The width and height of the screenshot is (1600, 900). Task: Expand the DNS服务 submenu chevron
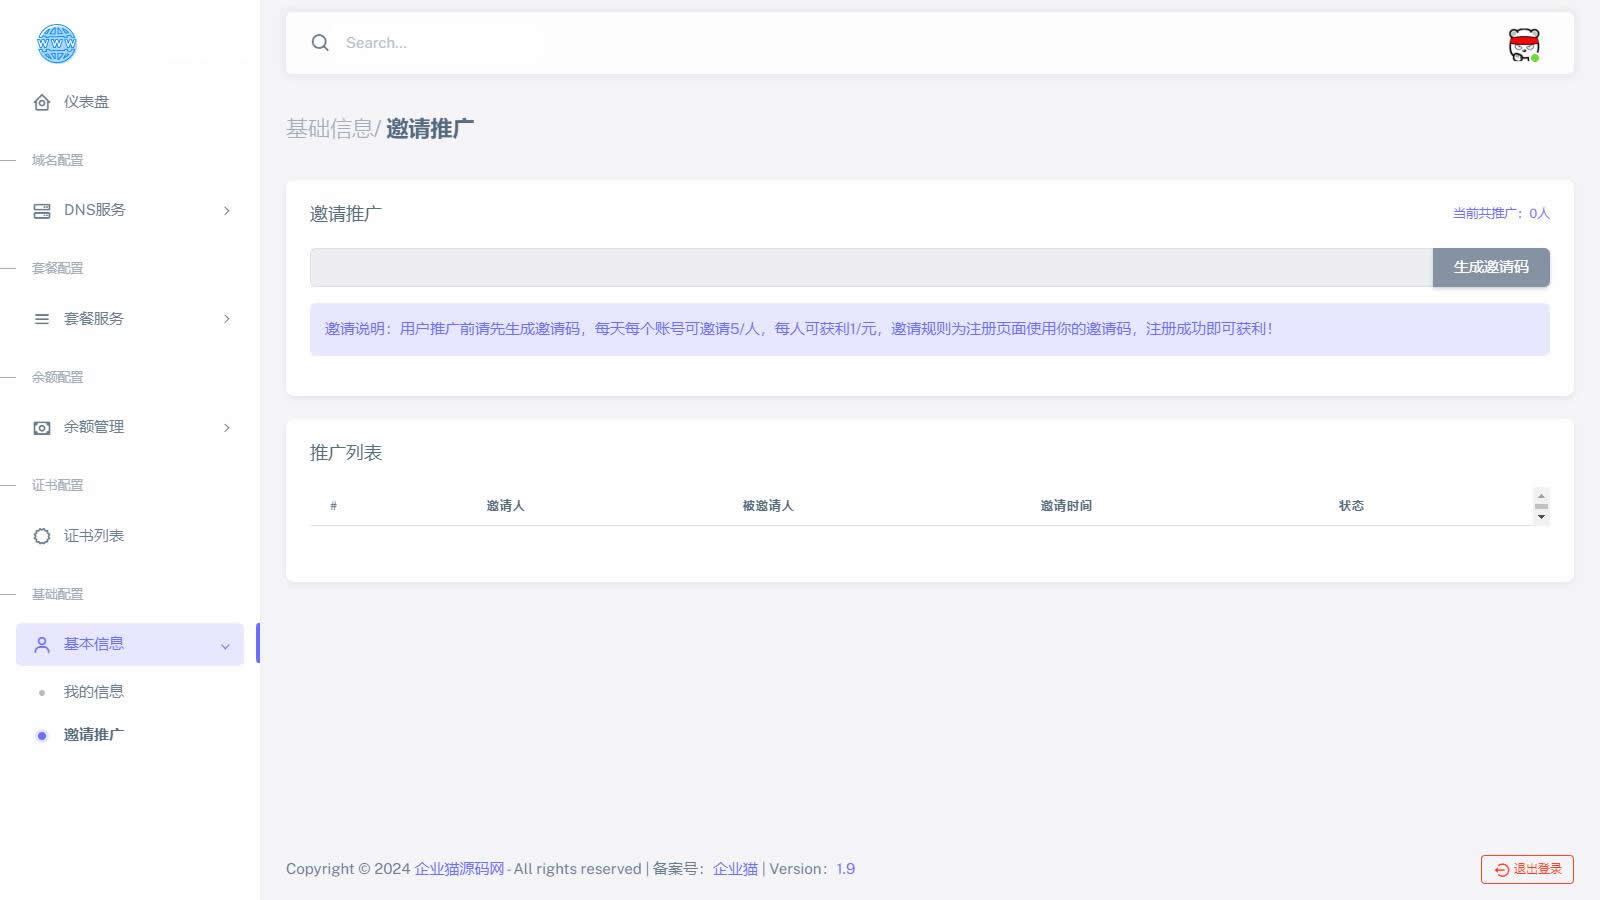tap(227, 210)
